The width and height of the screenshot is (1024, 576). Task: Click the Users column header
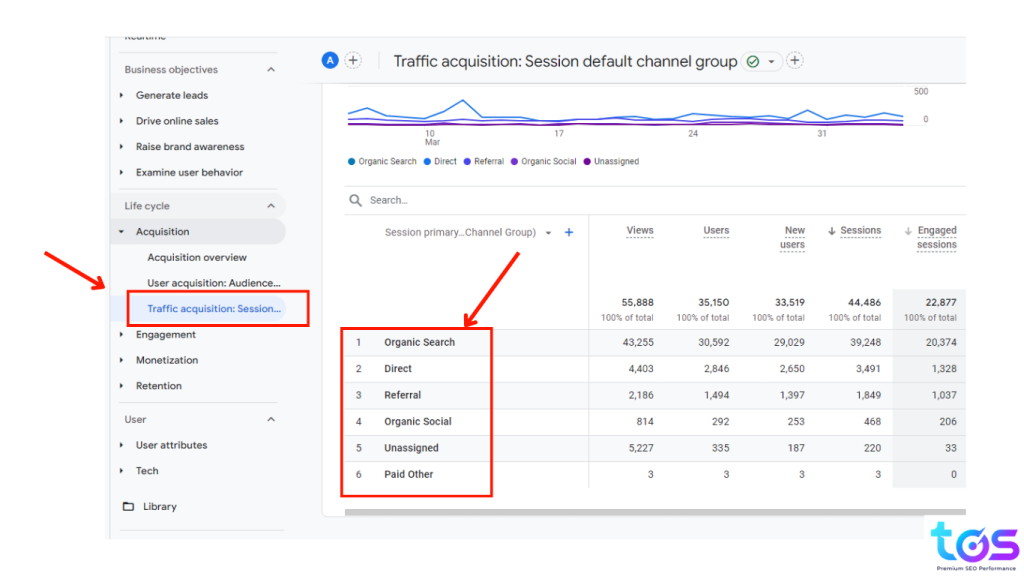[x=716, y=230]
